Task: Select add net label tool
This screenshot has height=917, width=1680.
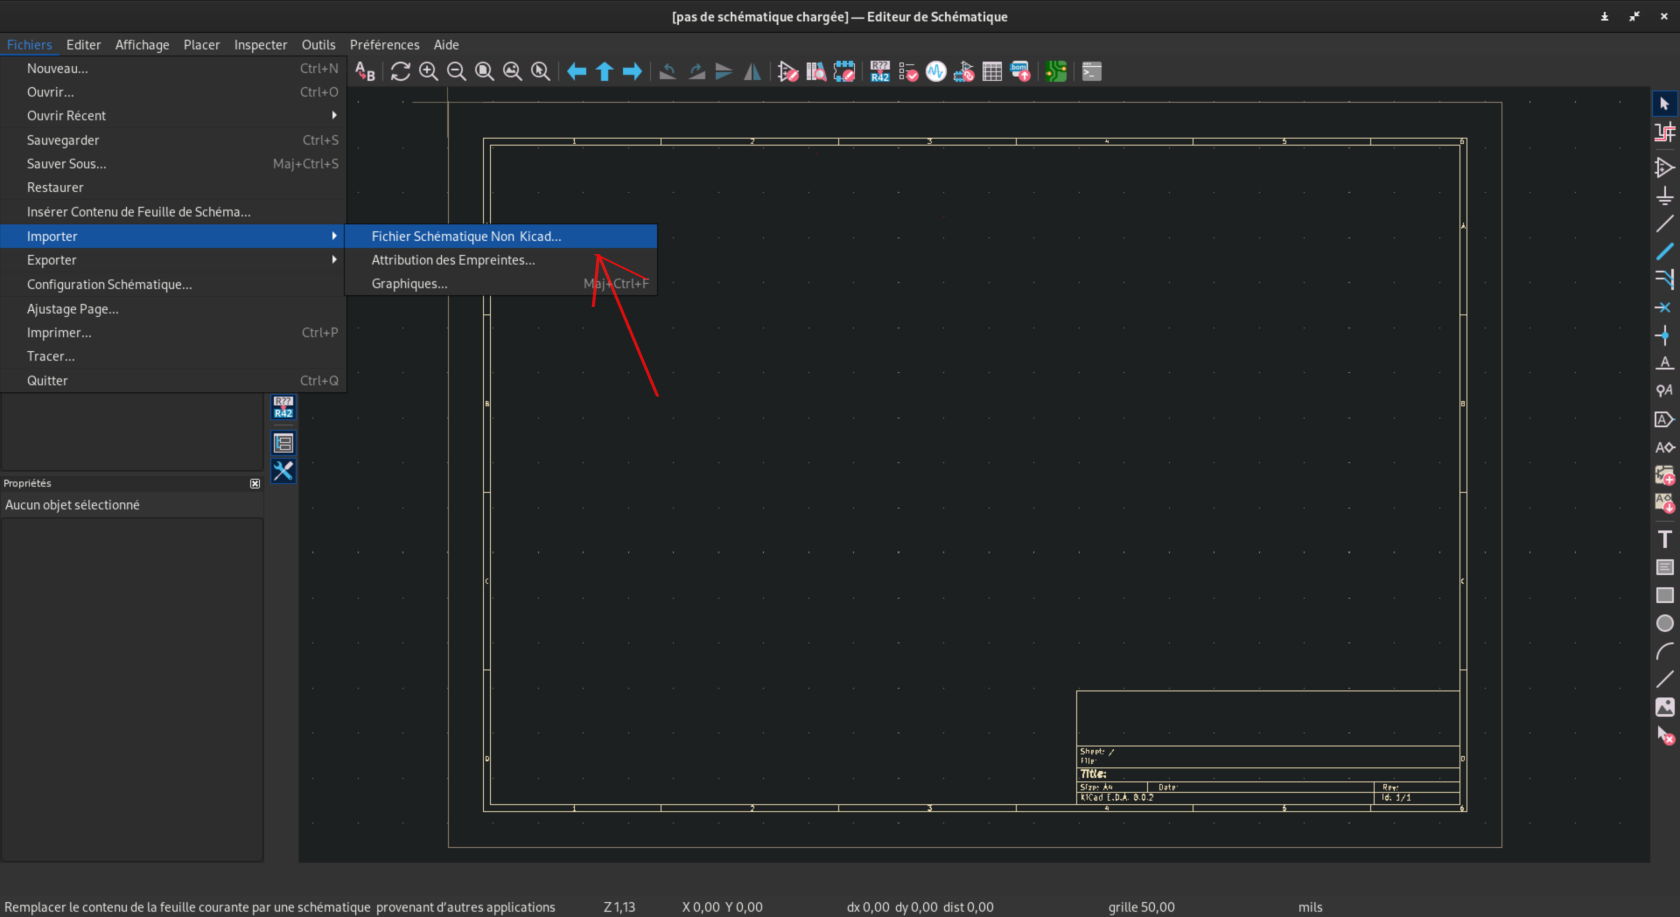Action: (x=1665, y=363)
